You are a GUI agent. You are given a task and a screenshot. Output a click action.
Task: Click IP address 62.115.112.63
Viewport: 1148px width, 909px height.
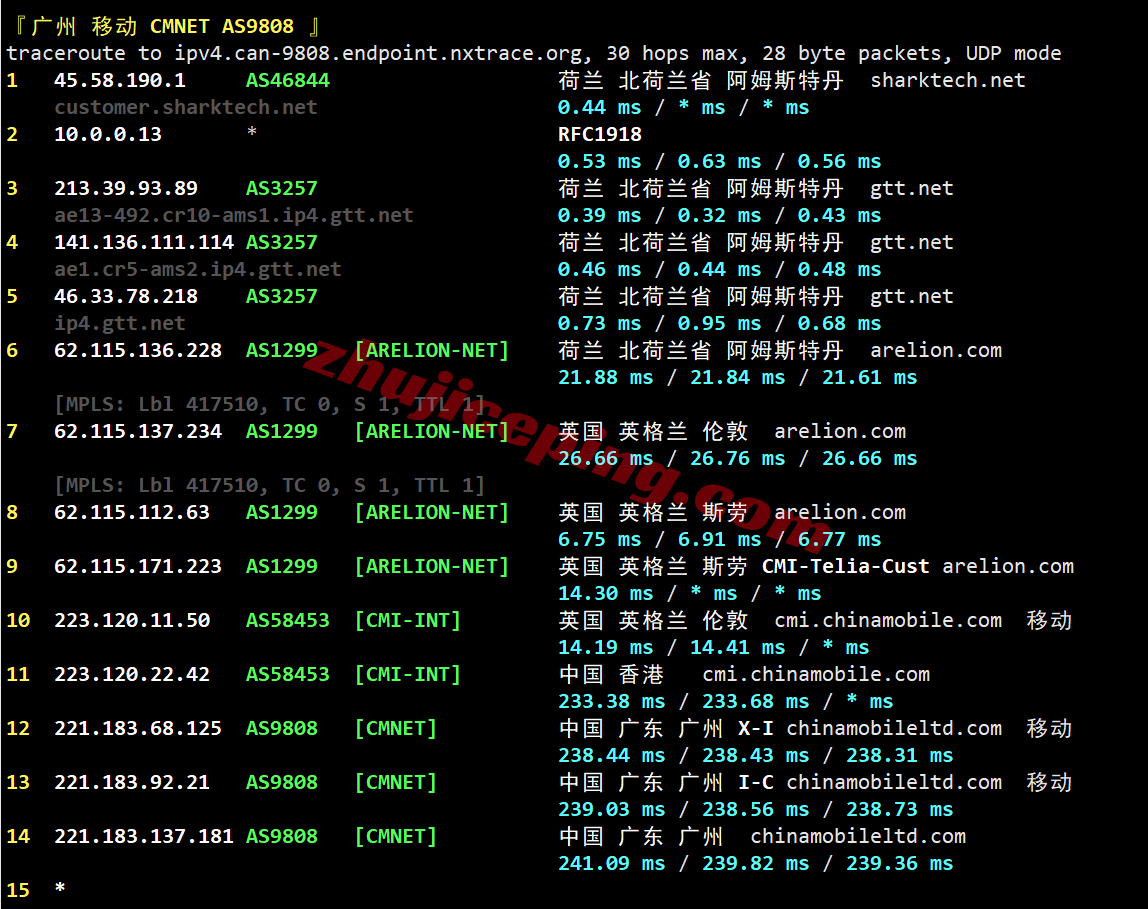pos(132,513)
